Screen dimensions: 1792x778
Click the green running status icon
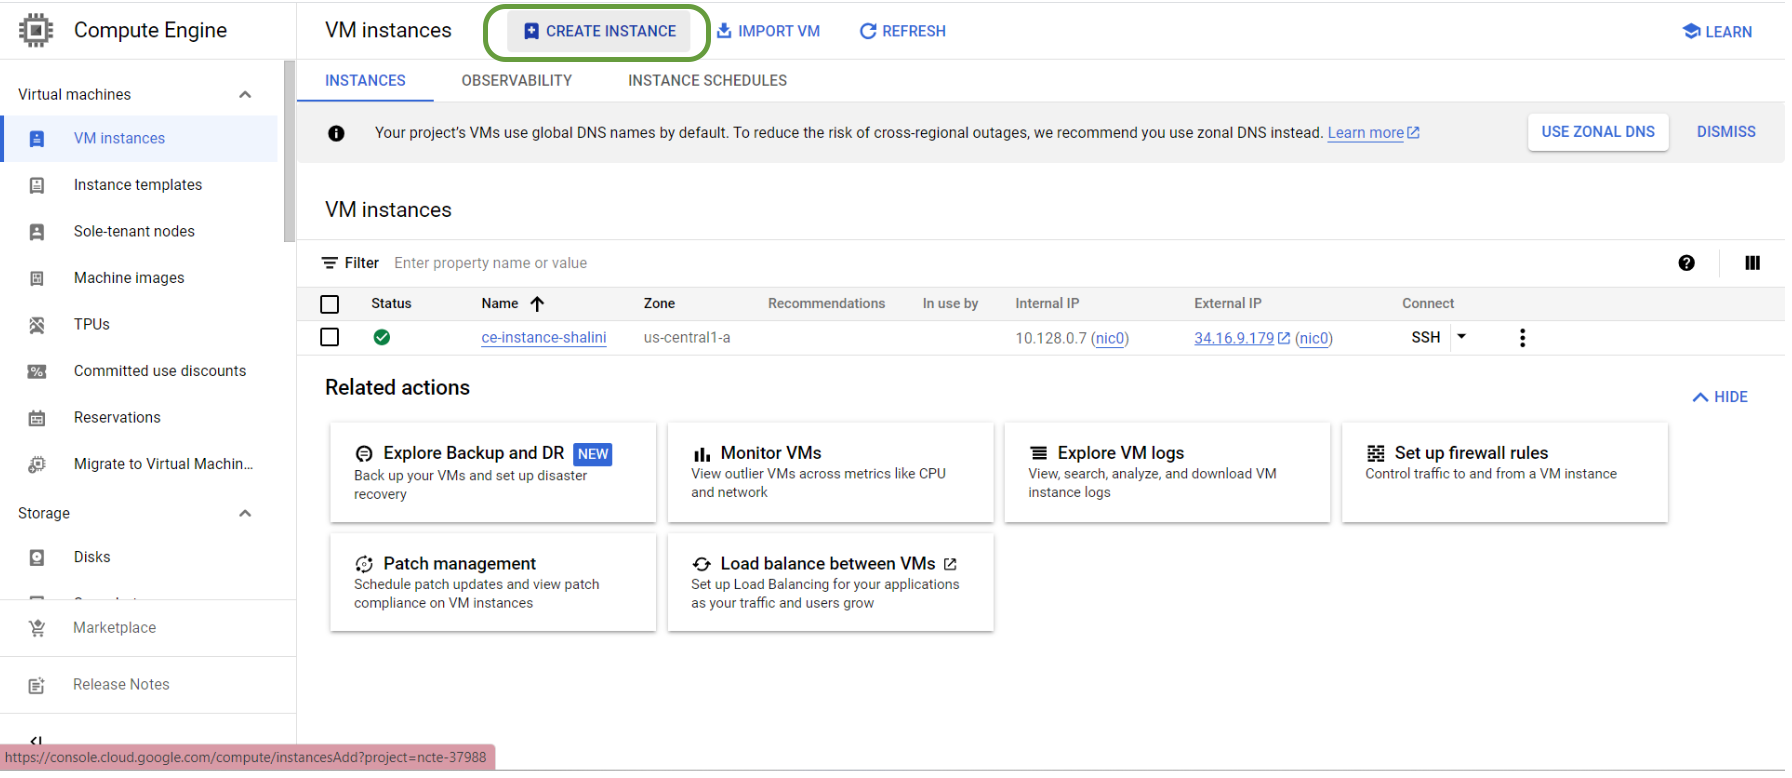382,337
